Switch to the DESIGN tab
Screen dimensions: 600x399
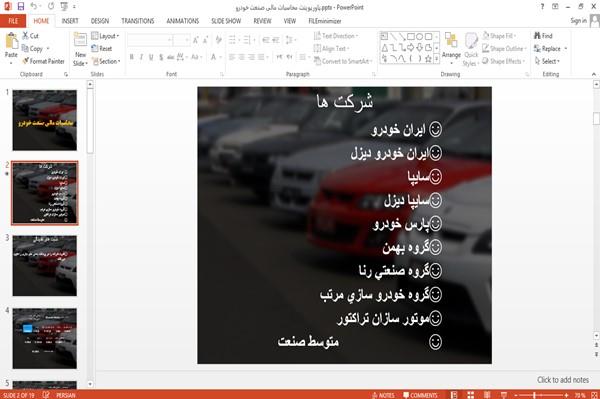[x=99, y=21]
